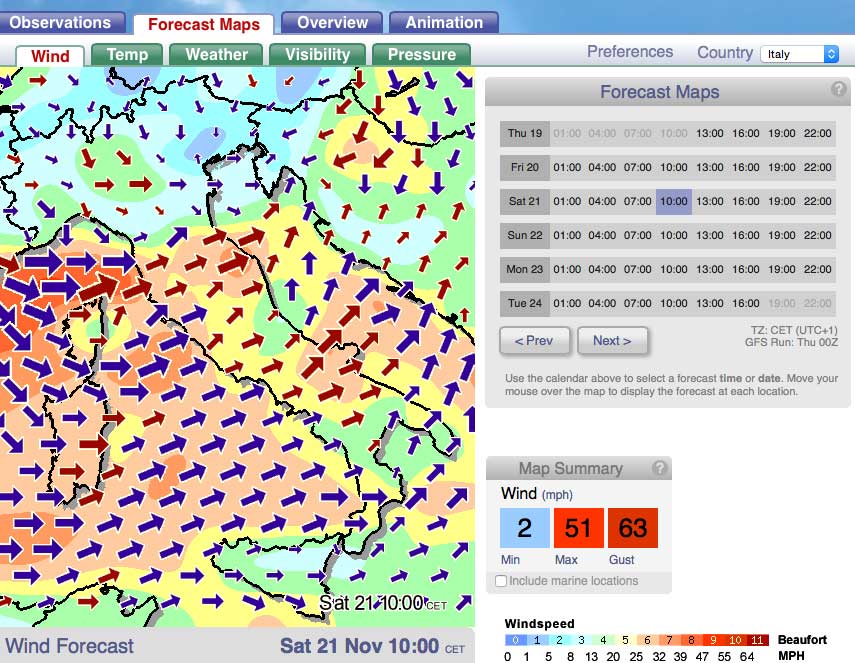The image size is (855, 663).
Task: Choose Tue 24 01:00 forecast time
Action: pyautogui.click(x=566, y=303)
